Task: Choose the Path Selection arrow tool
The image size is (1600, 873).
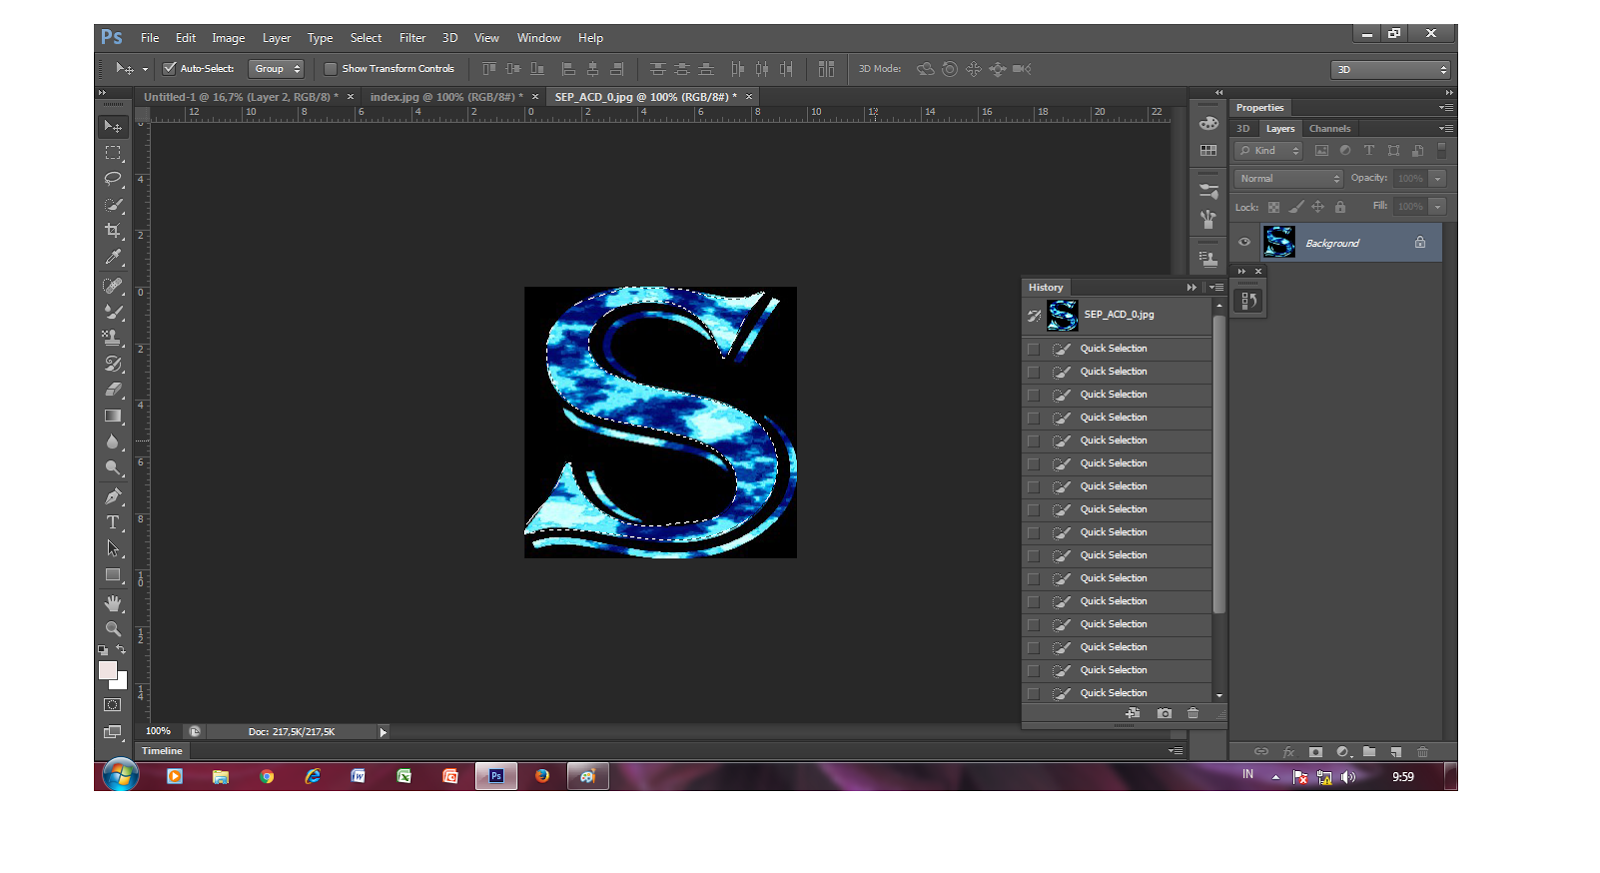Action: 113,549
